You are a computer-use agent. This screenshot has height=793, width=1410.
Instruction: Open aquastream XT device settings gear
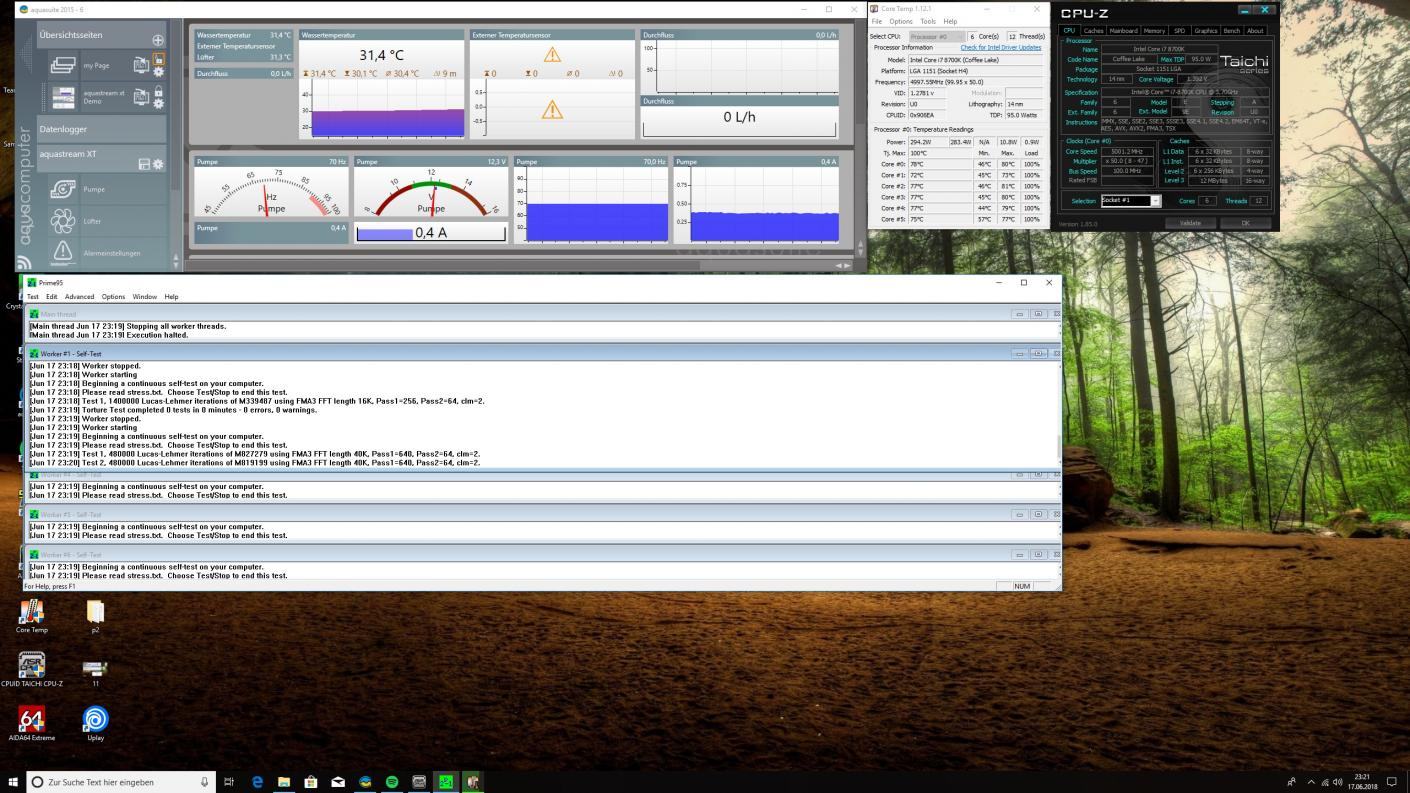click(x=158, y=164)
